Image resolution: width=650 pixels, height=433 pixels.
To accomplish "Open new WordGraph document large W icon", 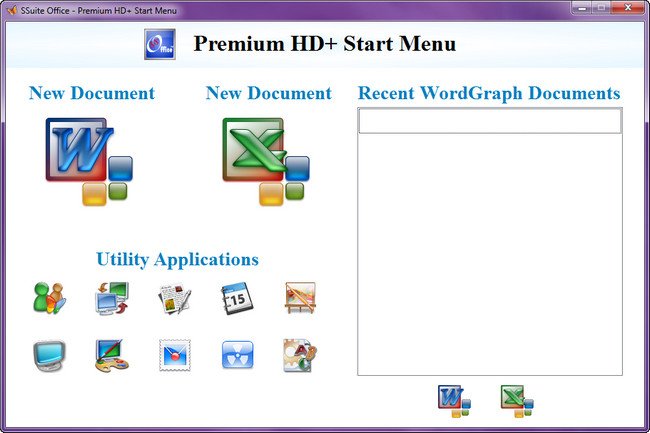I will point(89,162).
